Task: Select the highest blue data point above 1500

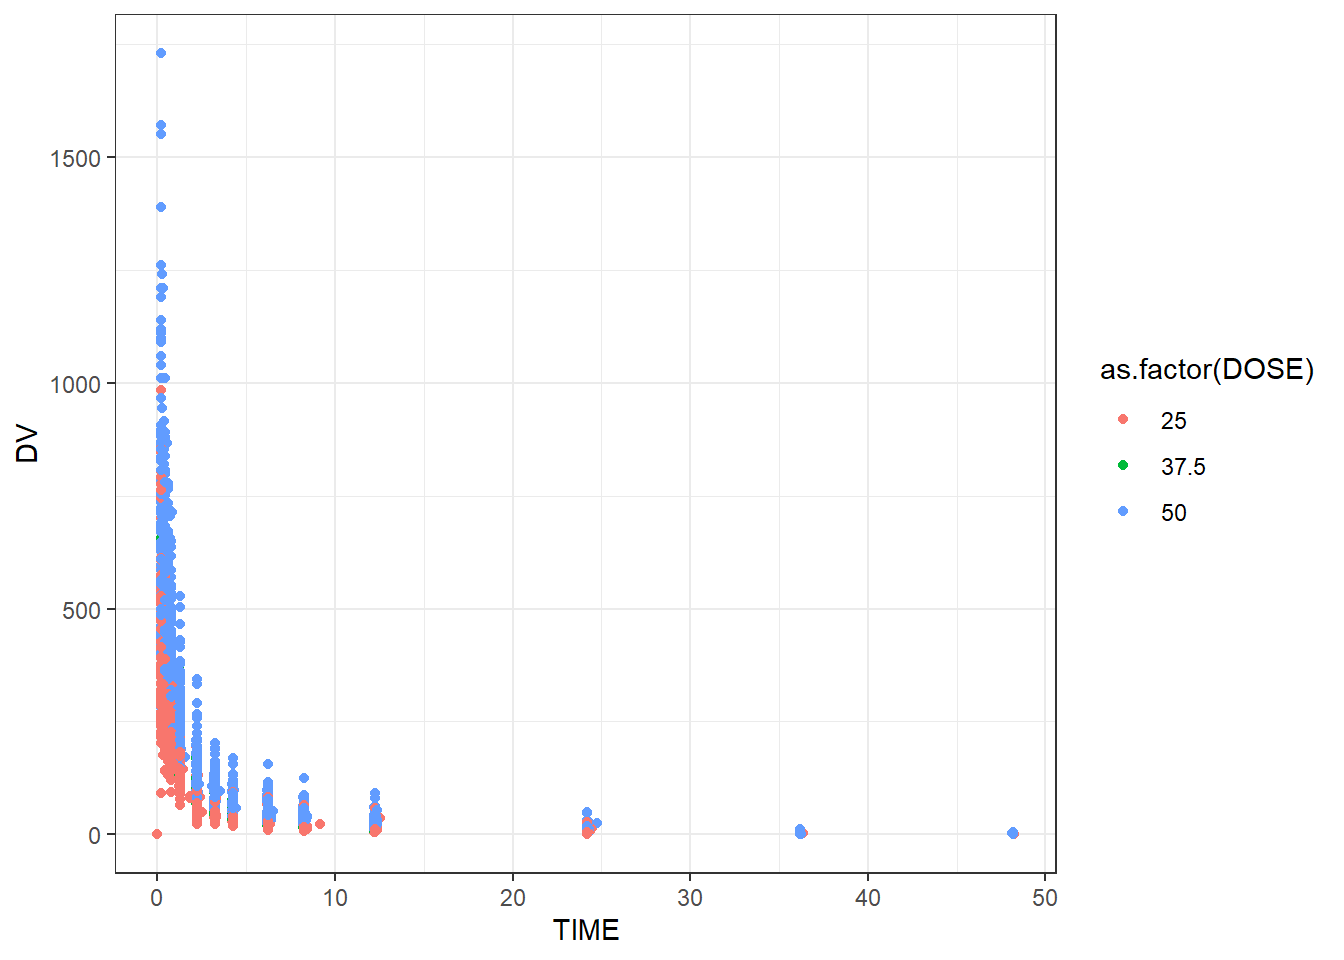Action: coord(161,53)
